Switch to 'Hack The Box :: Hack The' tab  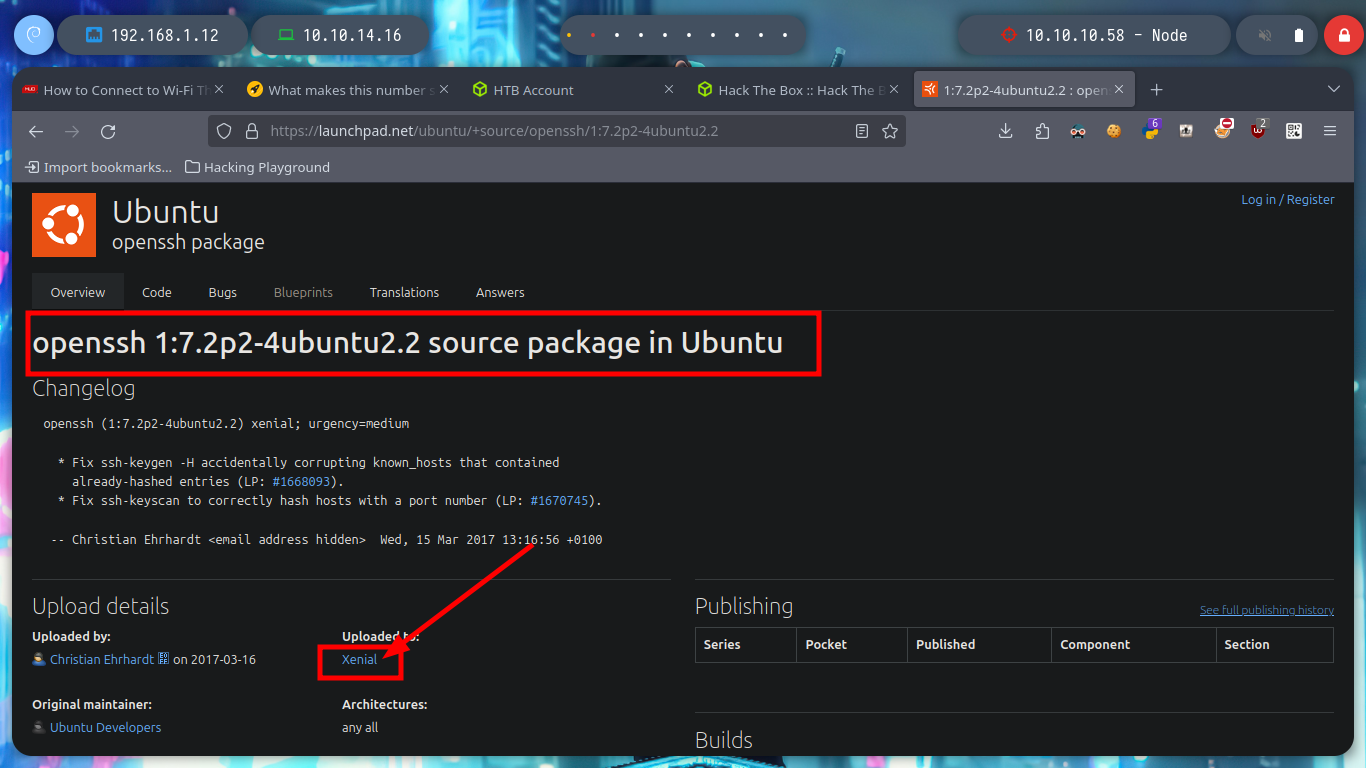tap(797, 90)
